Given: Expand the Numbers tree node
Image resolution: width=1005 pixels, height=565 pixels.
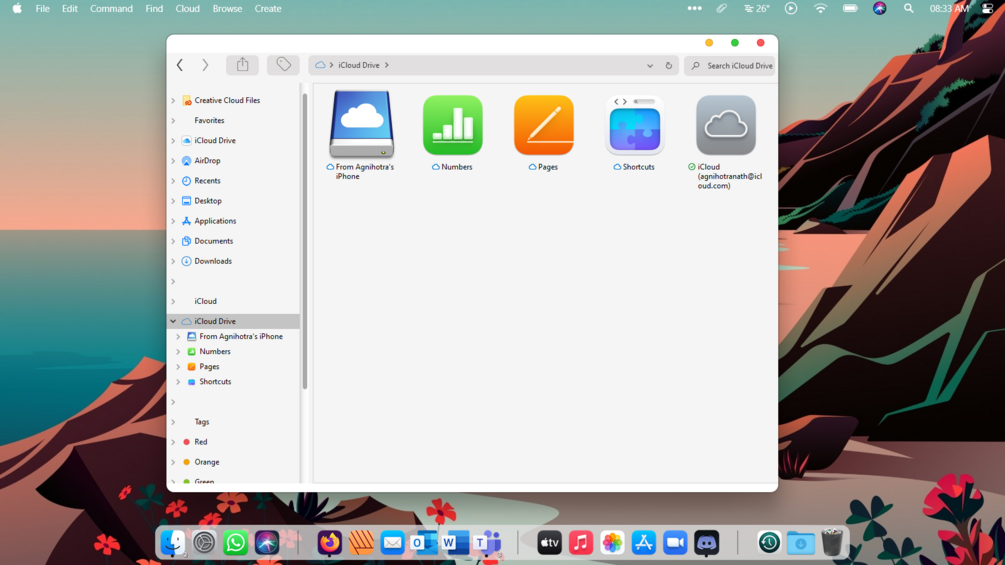Looking at the screenshot, I should 178,352.
